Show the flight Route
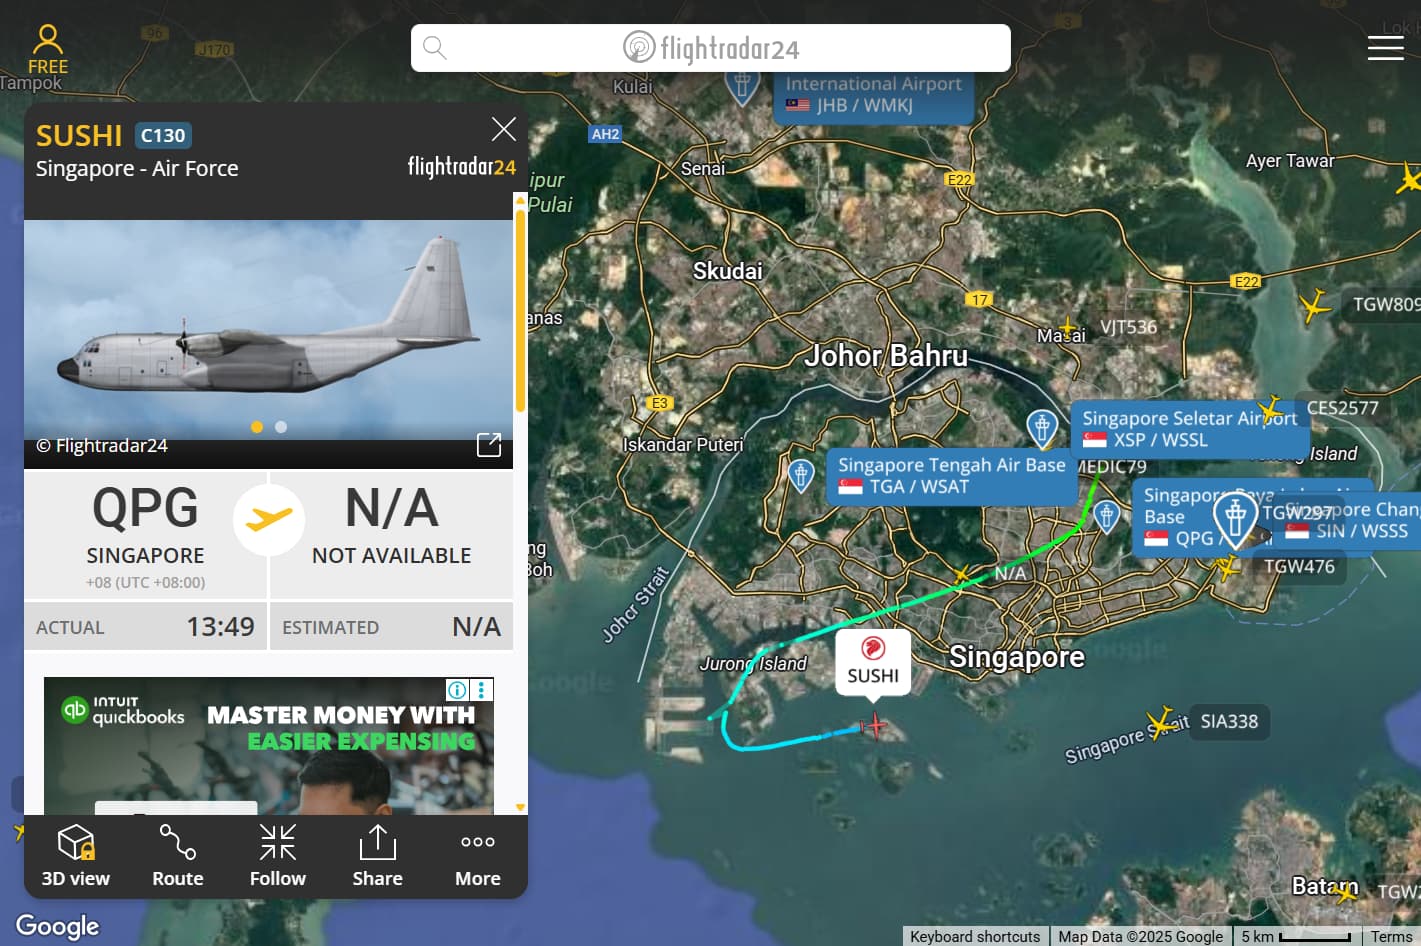This screenshot has width=1421, height=946. point(178,856)
